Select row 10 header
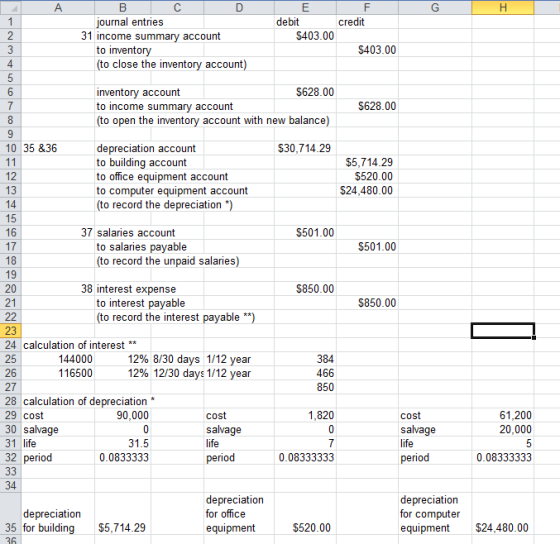This screenshot has height=544, width=560. pos(11,148)
